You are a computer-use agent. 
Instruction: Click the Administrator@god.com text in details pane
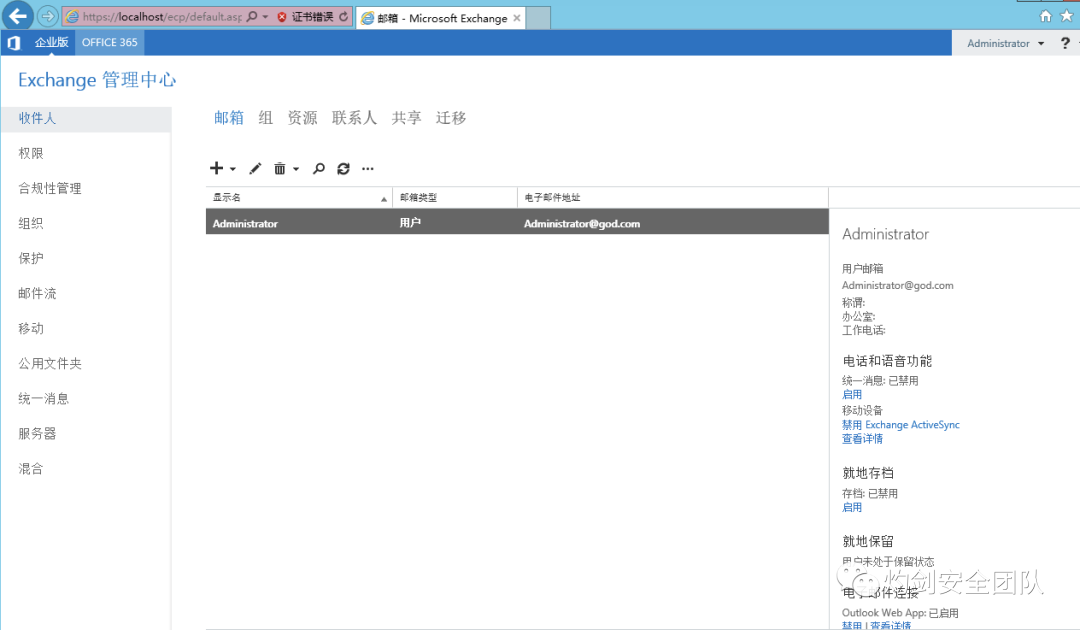[897, 285]
